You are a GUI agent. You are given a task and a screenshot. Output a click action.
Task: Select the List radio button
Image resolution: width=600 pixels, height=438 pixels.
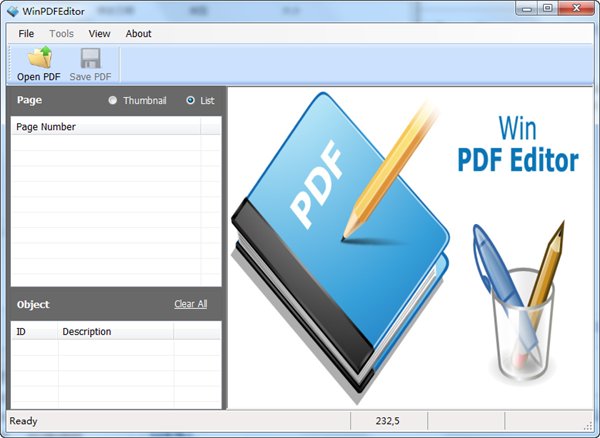pyautogui.click(x=190, y=100)
